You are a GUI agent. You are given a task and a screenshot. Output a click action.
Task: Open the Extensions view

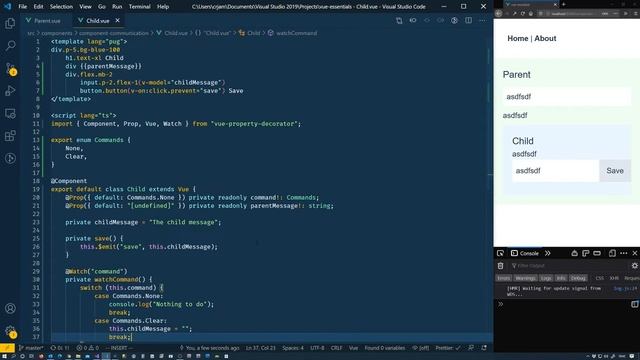click(10, 136)
